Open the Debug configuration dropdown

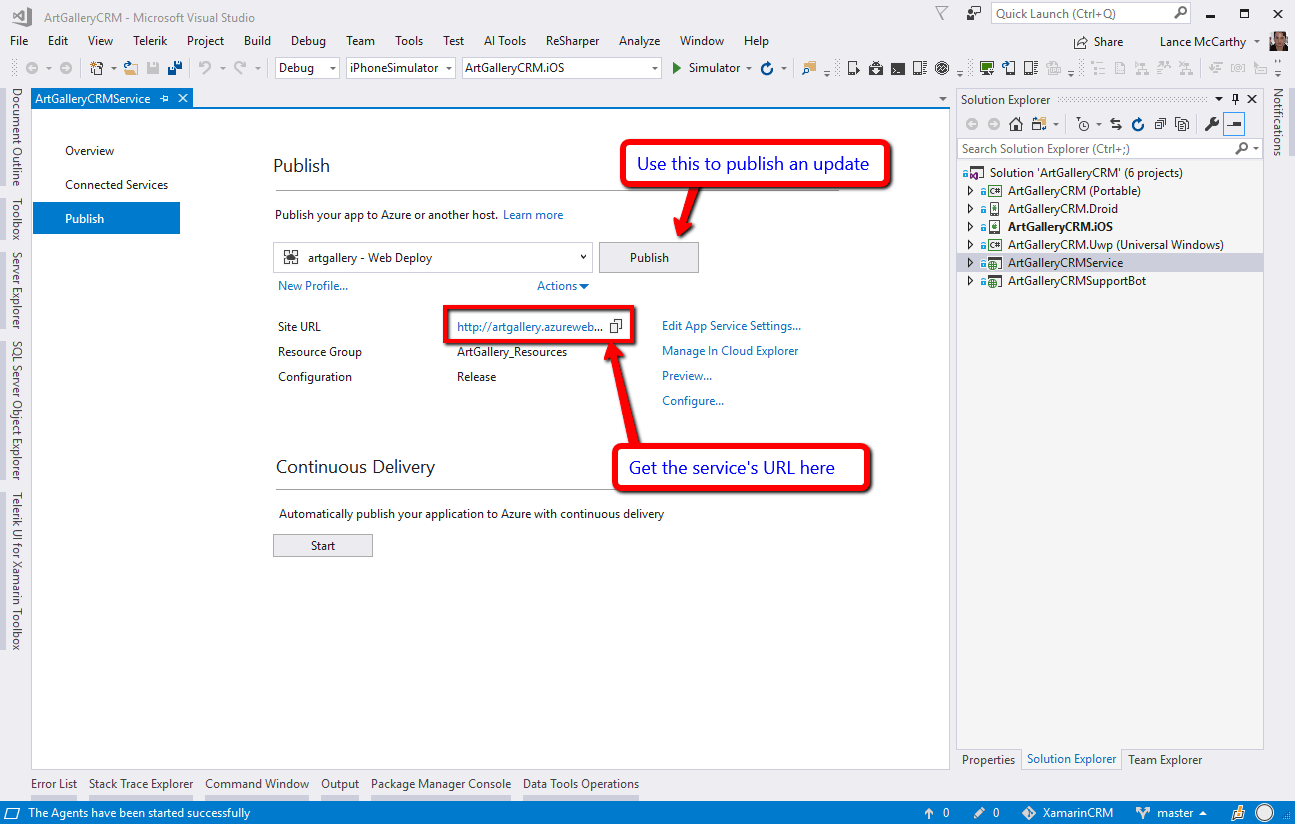[x=308, y=68]
